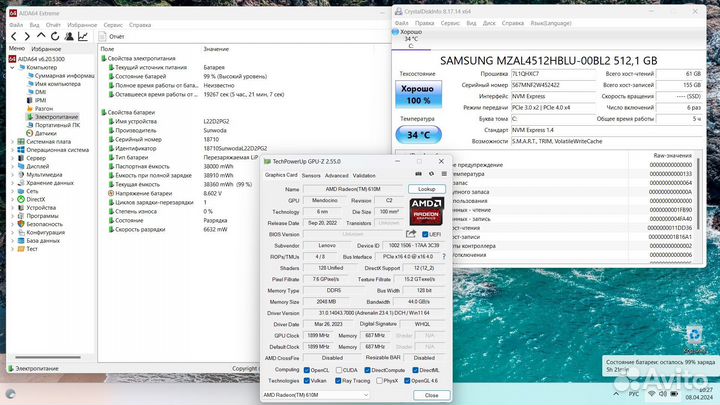Click the SMART list vertical scrollbar
Screen dimensions: 720x405
coord(698,194)
